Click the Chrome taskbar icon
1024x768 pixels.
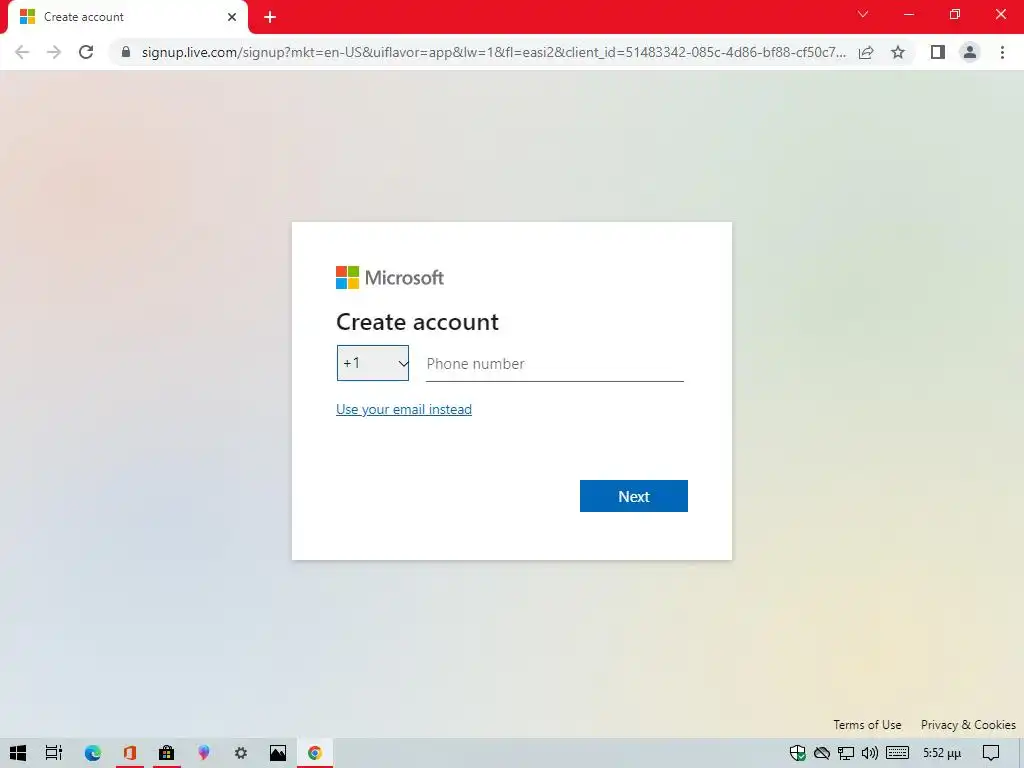click(x=315, y=753)
